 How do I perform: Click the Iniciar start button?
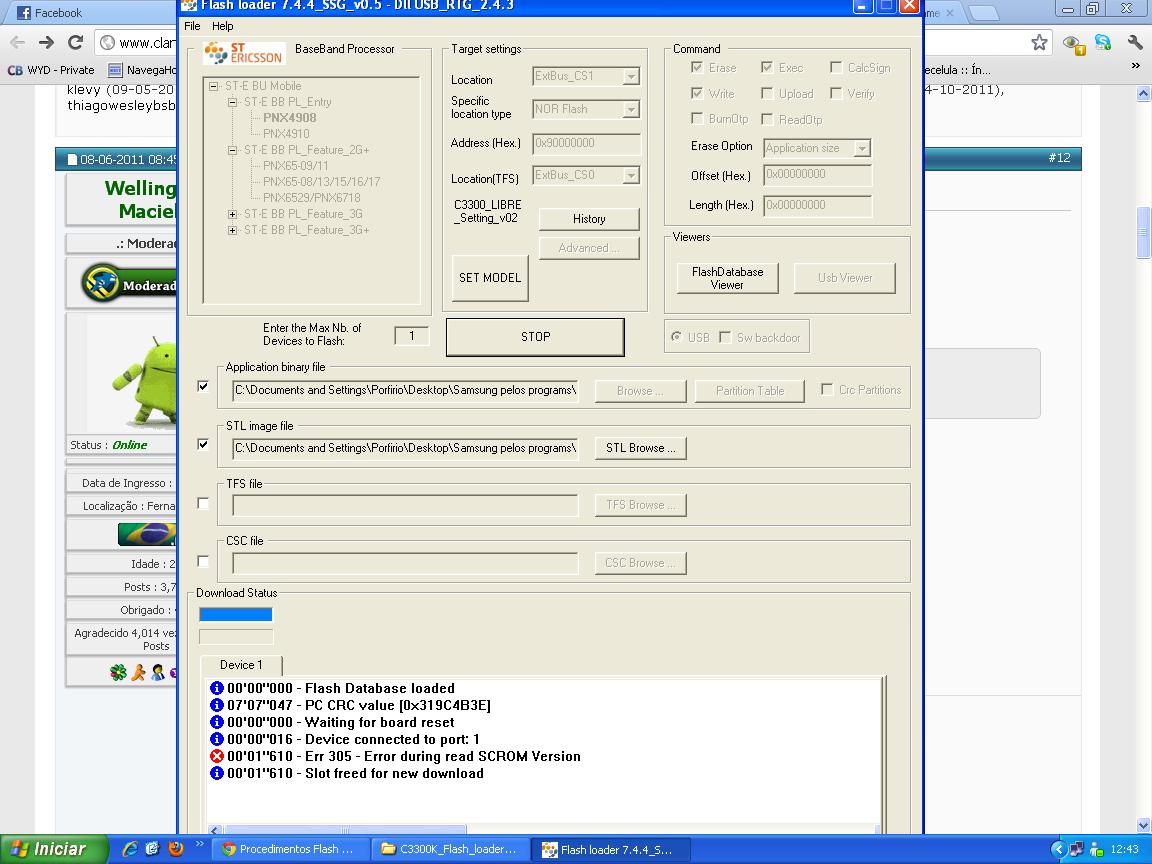[53, 849]
